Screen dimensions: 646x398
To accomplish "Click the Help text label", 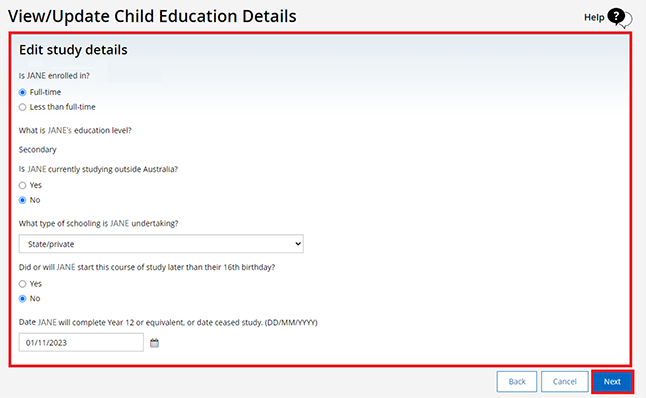I will pyautogui.click(x=594, y=17).
